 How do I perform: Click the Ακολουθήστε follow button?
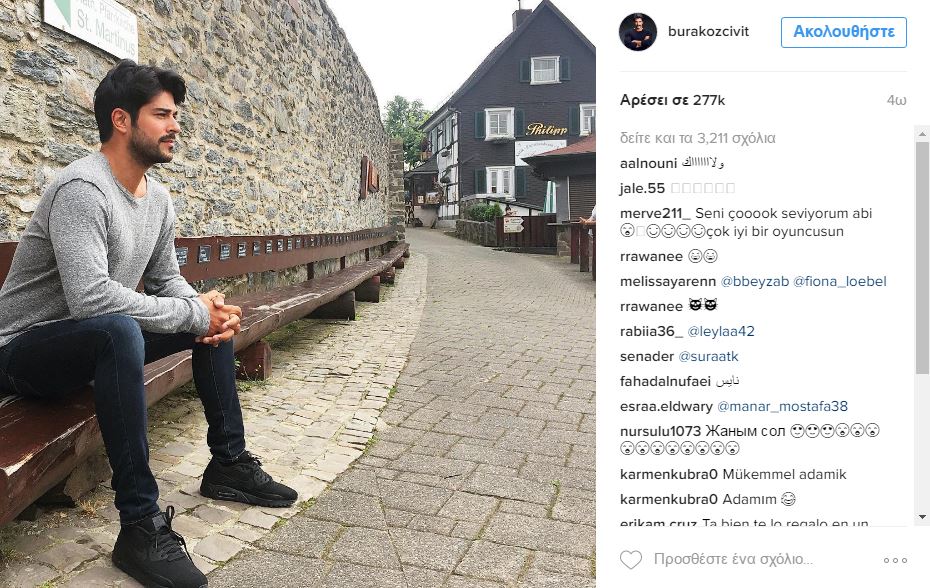point(843,32)
